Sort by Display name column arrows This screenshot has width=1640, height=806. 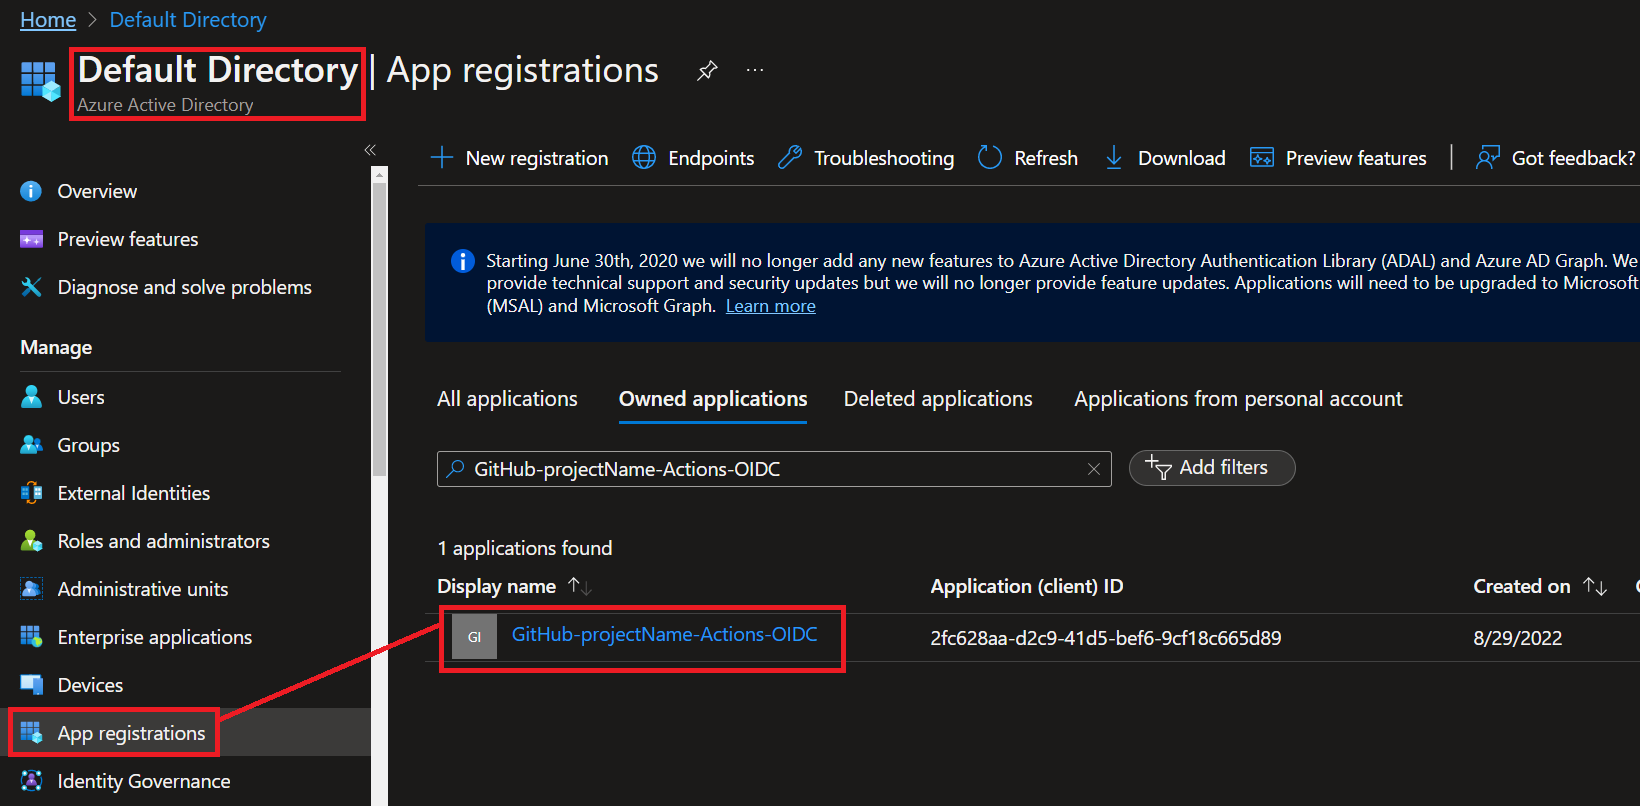580,586
